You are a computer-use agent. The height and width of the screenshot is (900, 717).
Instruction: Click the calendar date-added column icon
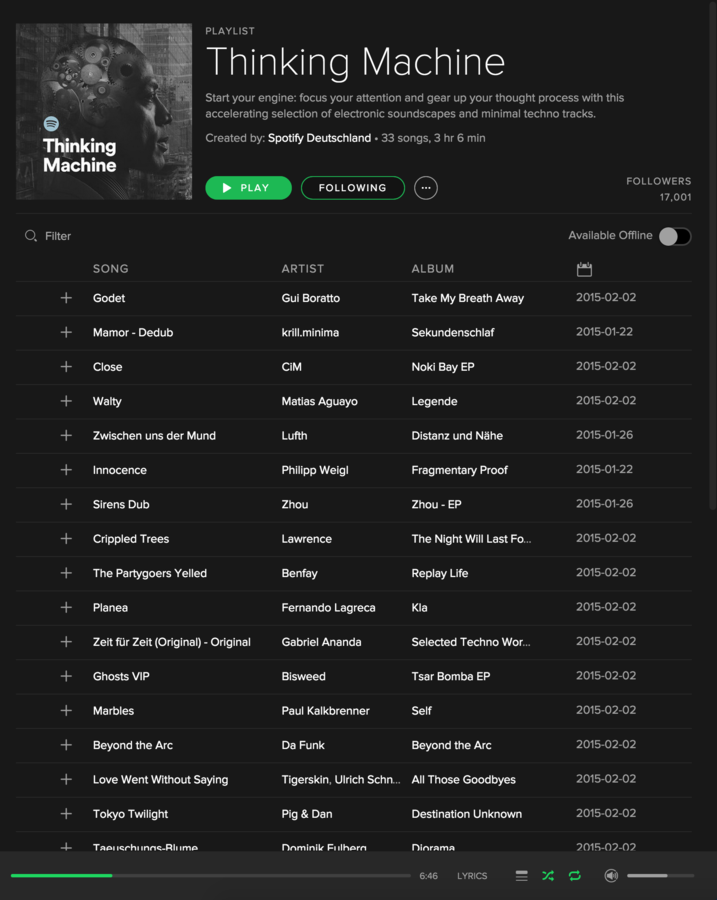(x=584, y=269)
